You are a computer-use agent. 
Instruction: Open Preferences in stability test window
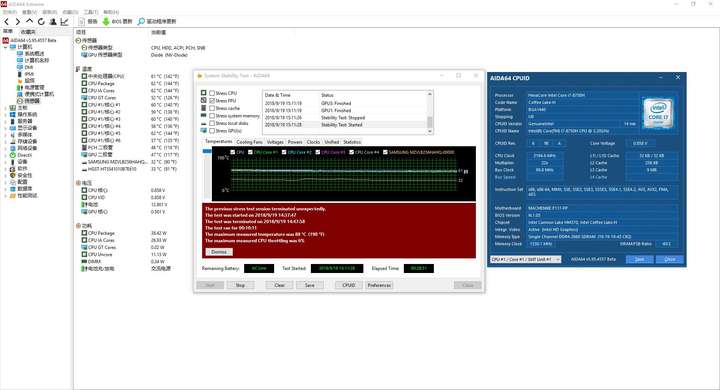point(379,285)
